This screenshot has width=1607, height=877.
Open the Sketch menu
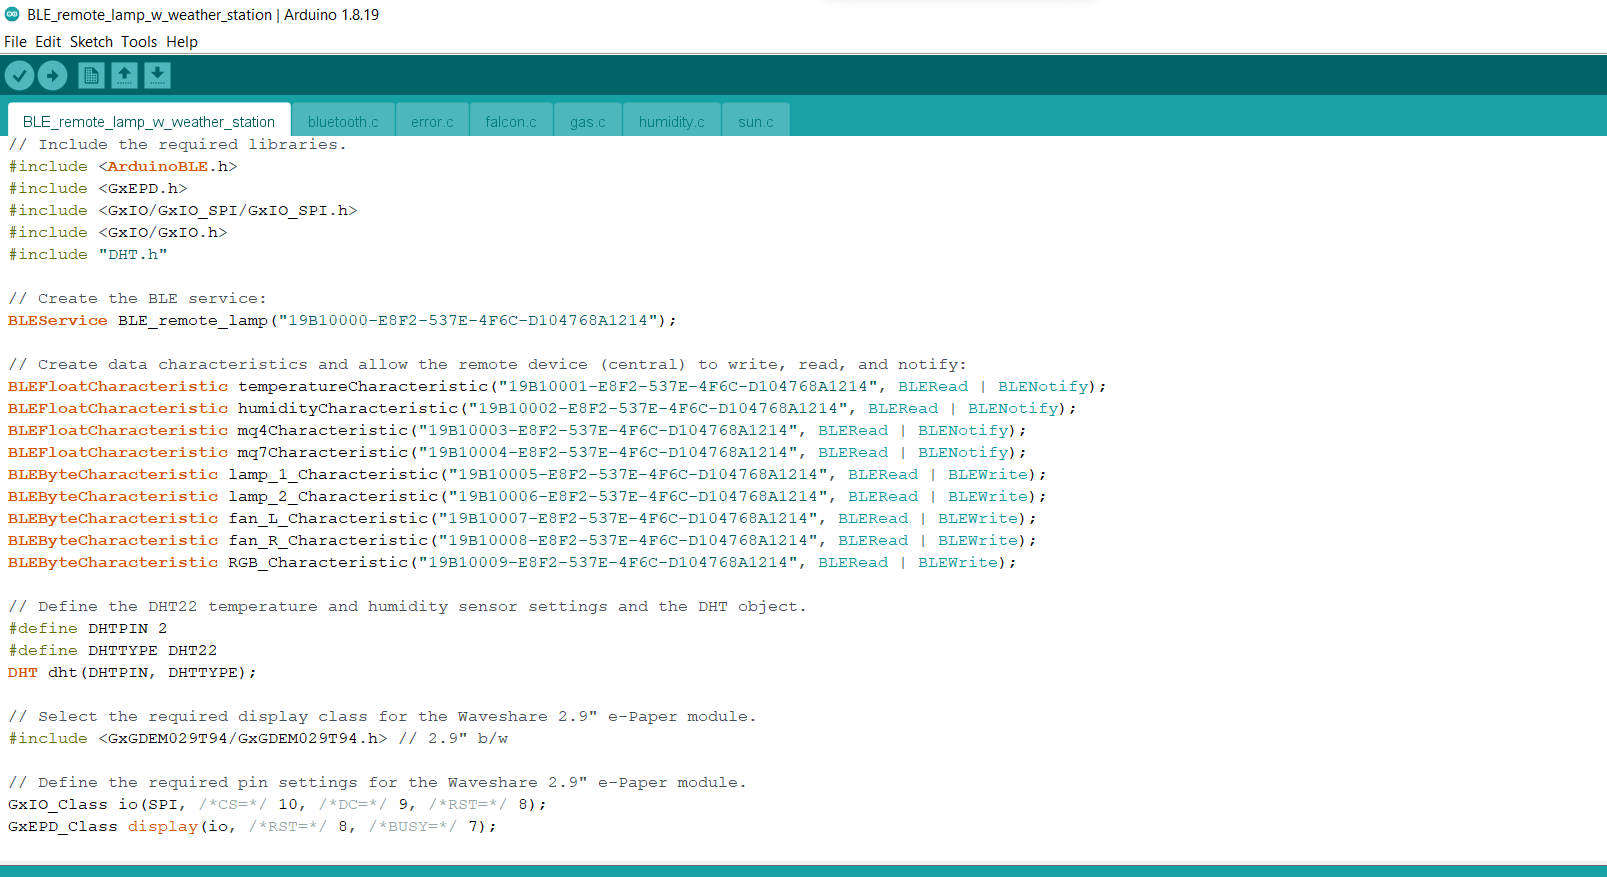pyautogui.click(x=91, y=42)
